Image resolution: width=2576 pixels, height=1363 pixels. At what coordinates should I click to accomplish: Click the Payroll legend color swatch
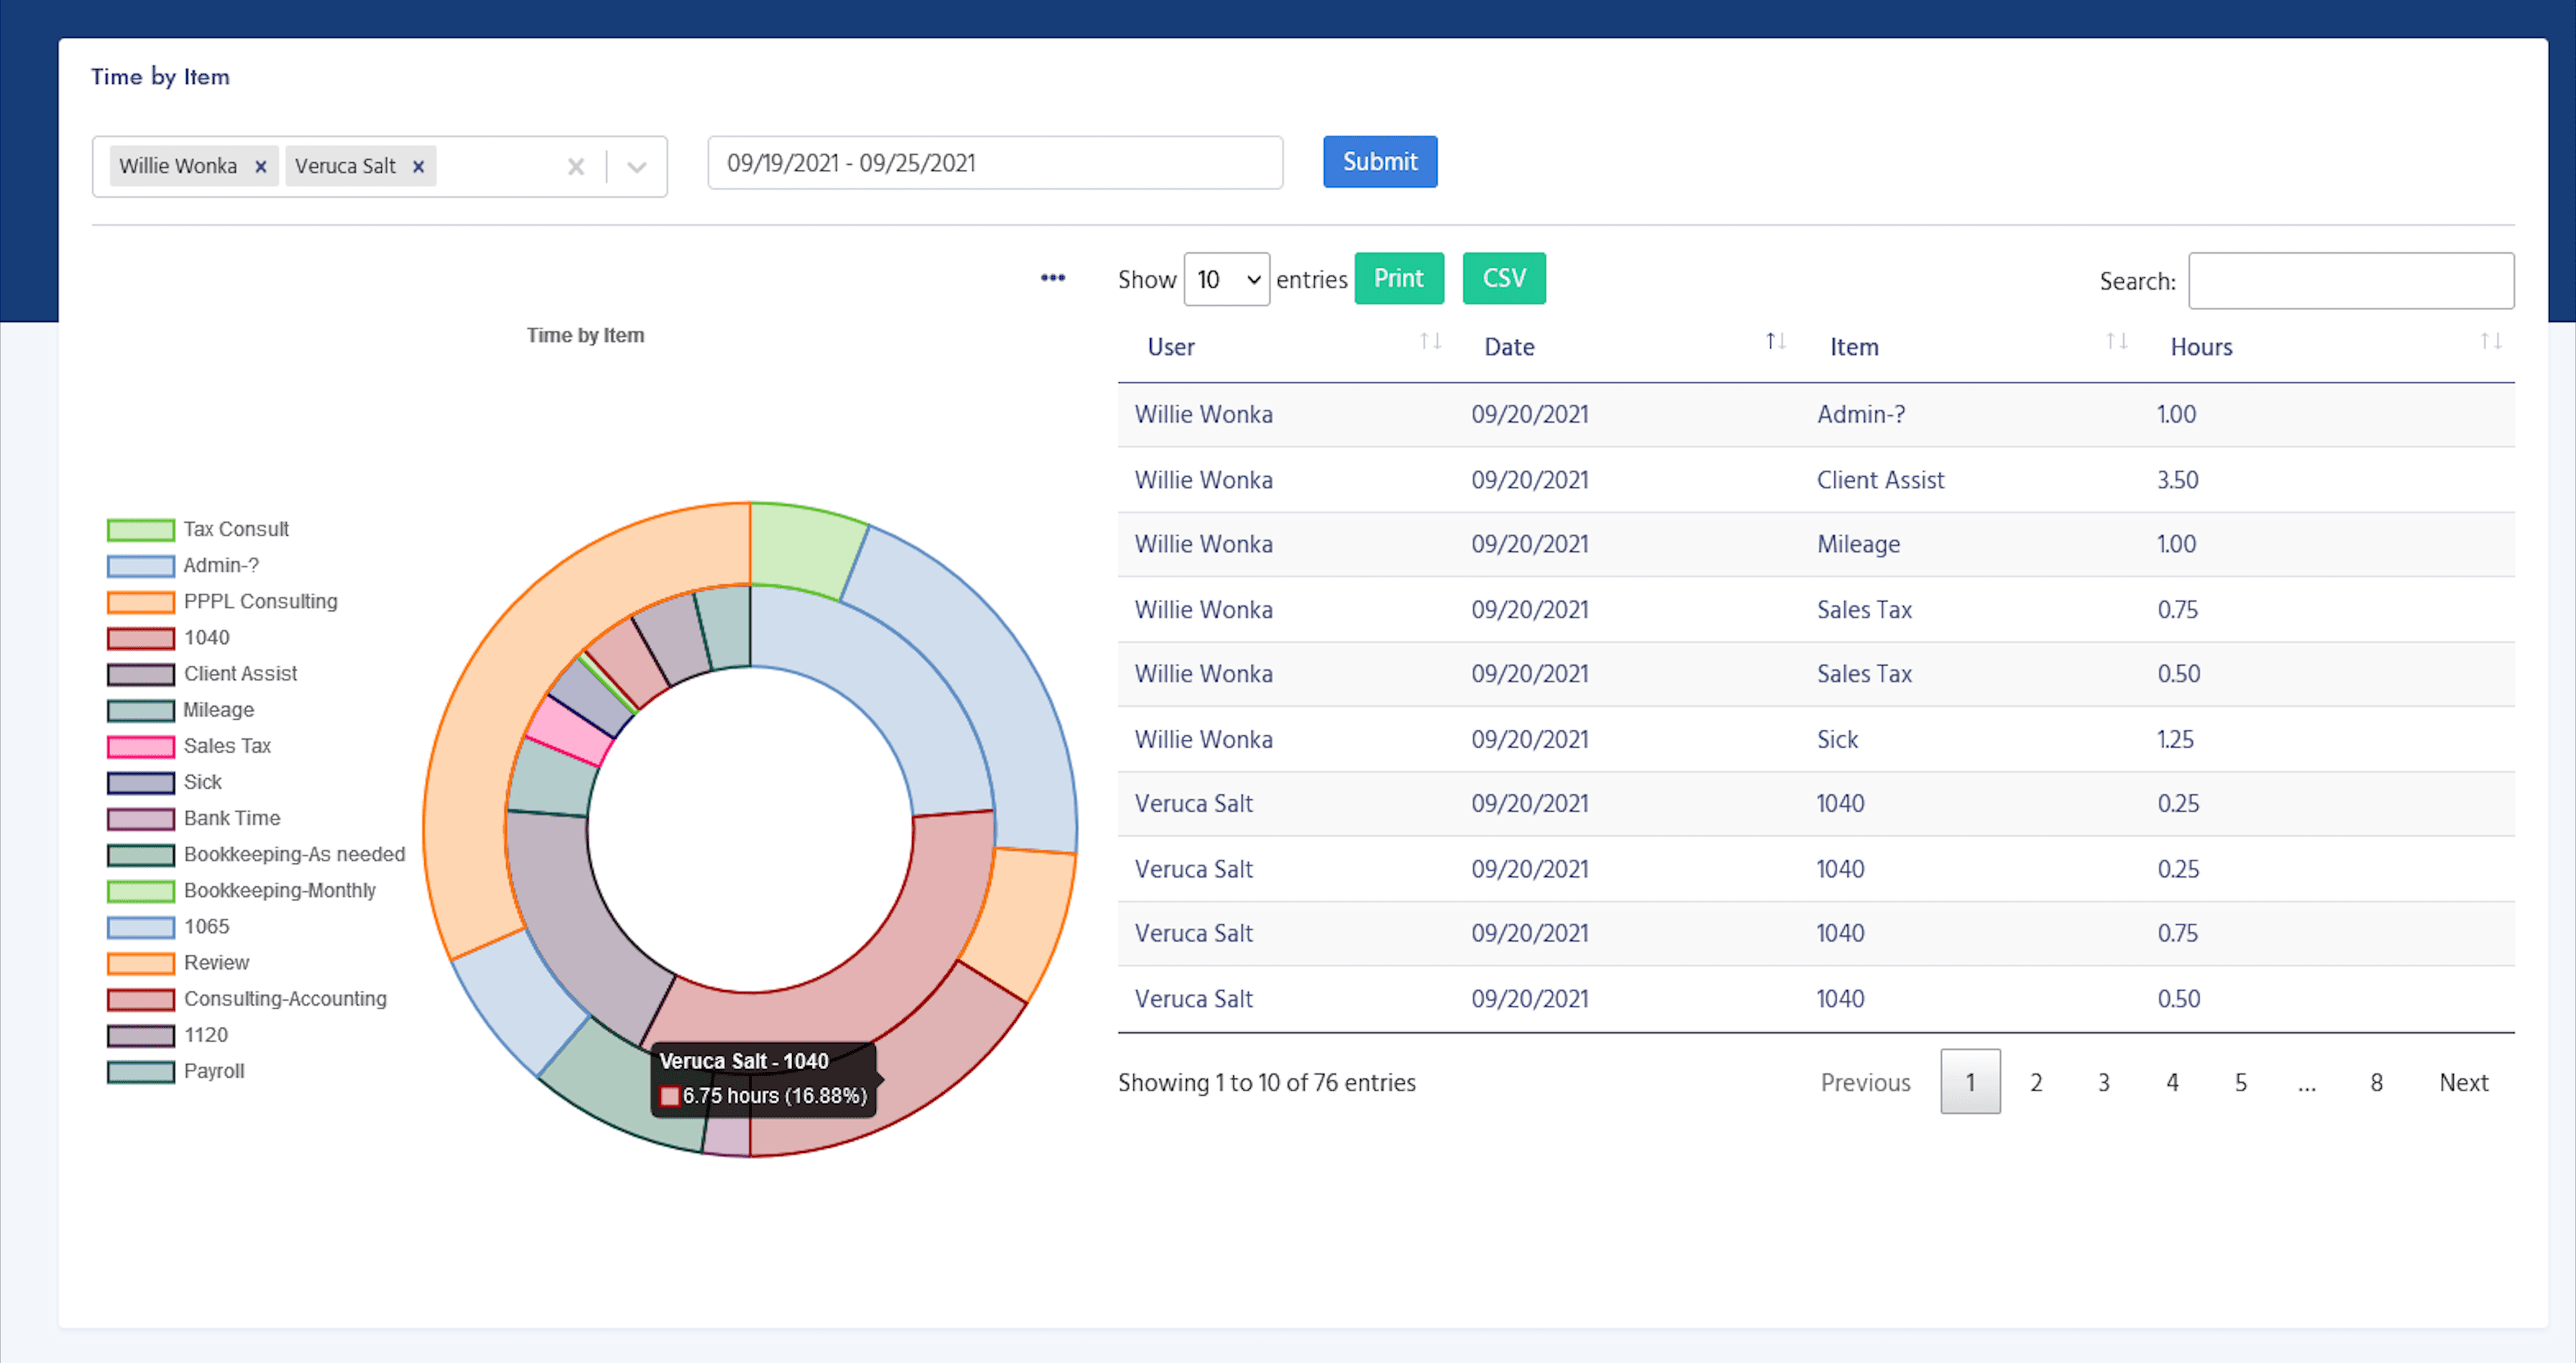(141, 1072)
